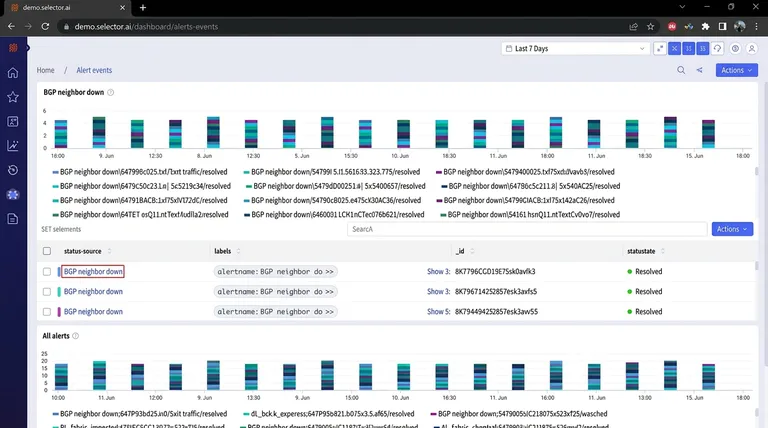Expand the sidebar with arrow toggle
The width and height of the screenshot is (768, 428).
tap(28, 48)
